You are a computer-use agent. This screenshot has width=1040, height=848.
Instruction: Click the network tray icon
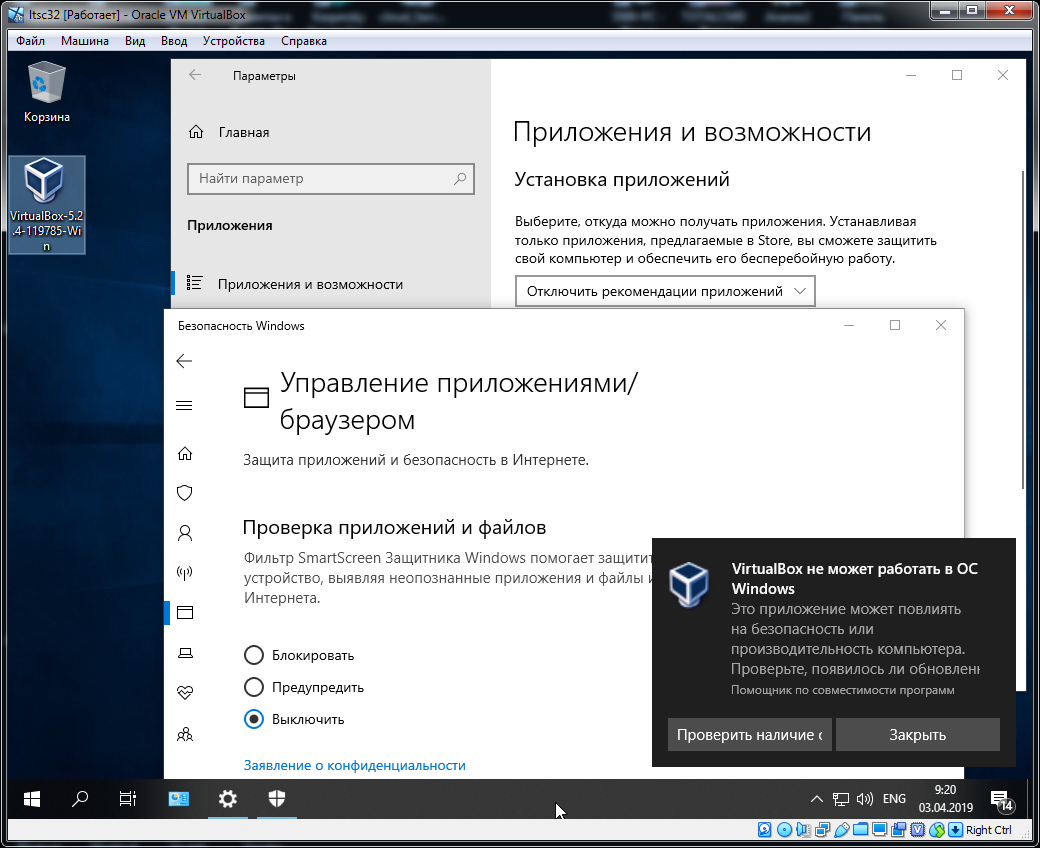point(840,799)
